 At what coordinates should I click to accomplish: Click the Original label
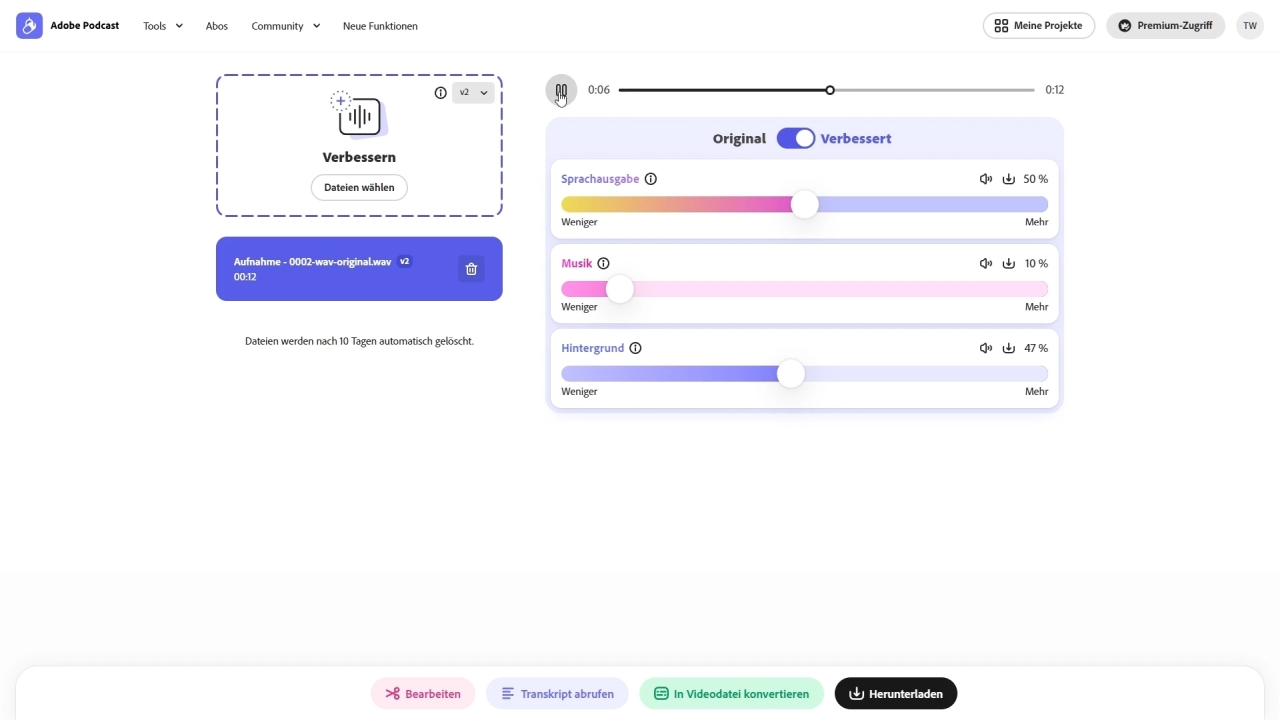tap(739, 139)
